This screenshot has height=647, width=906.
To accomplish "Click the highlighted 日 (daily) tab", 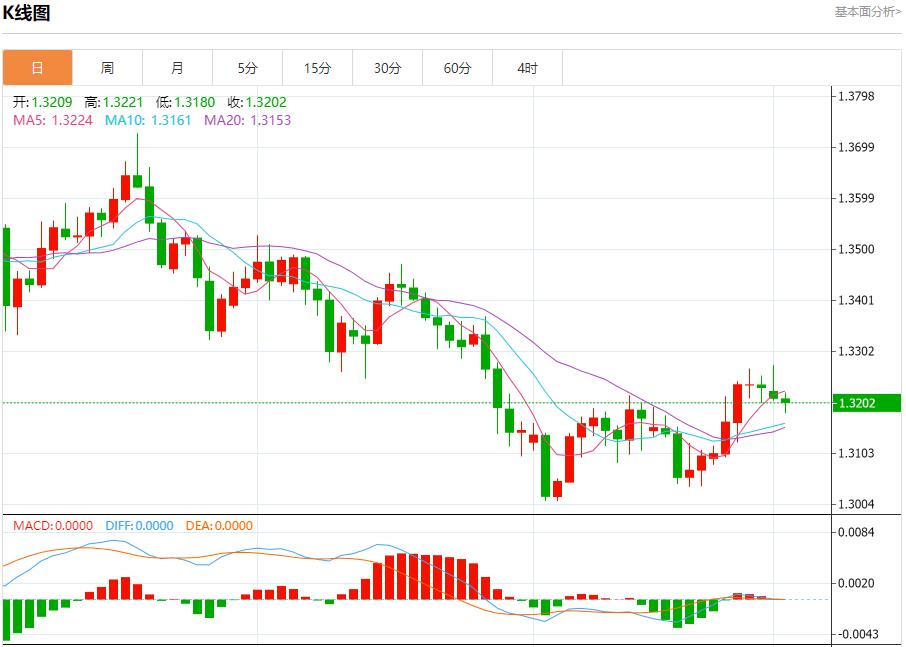I will 38,67.
